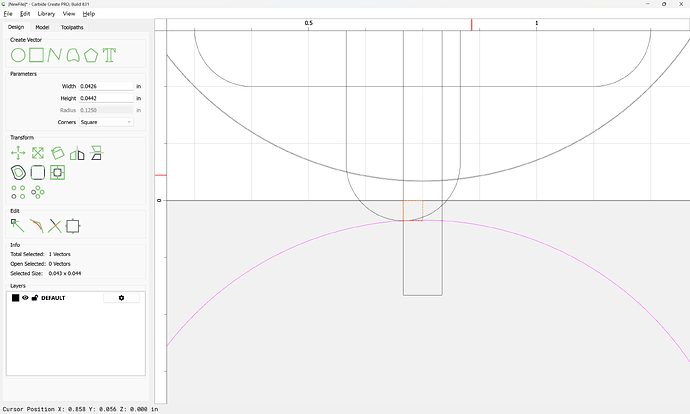
Task: Activate the Trim Vectors tool
Action: (x=55, y=226)
